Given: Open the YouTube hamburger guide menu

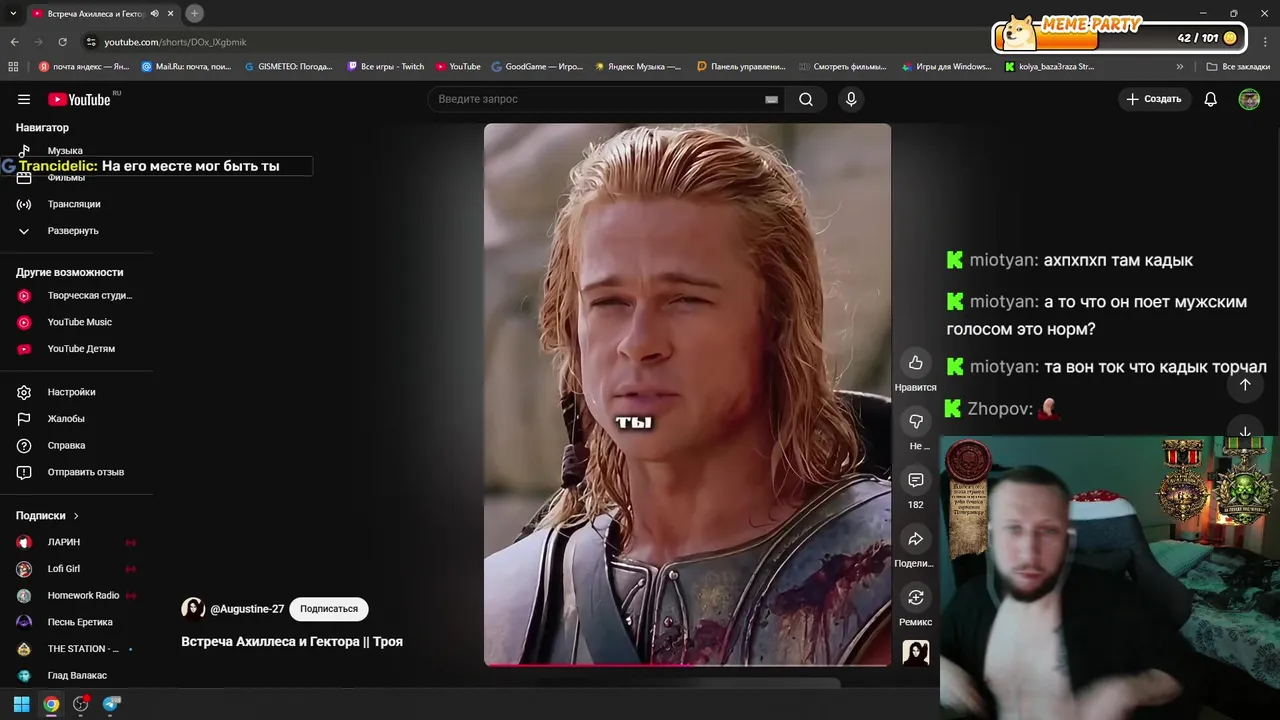Looking at the screenshot, I should click(24, 99).
